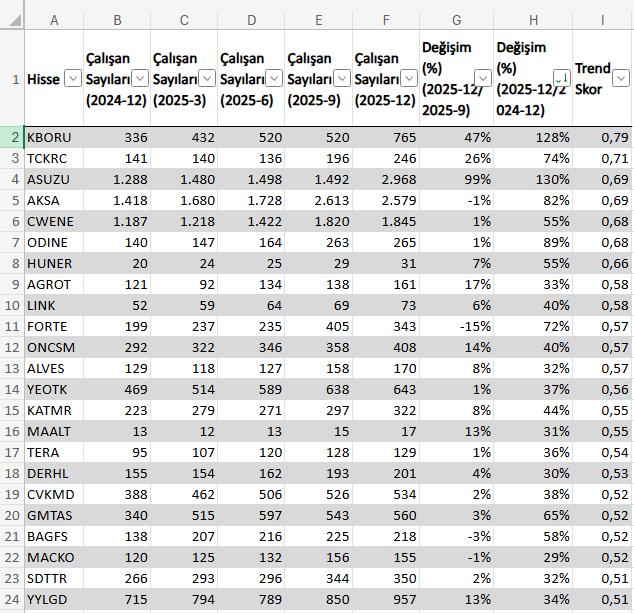Click the TERA cell
The width and height of the screenshot is (634, 613).
[54, 452]
